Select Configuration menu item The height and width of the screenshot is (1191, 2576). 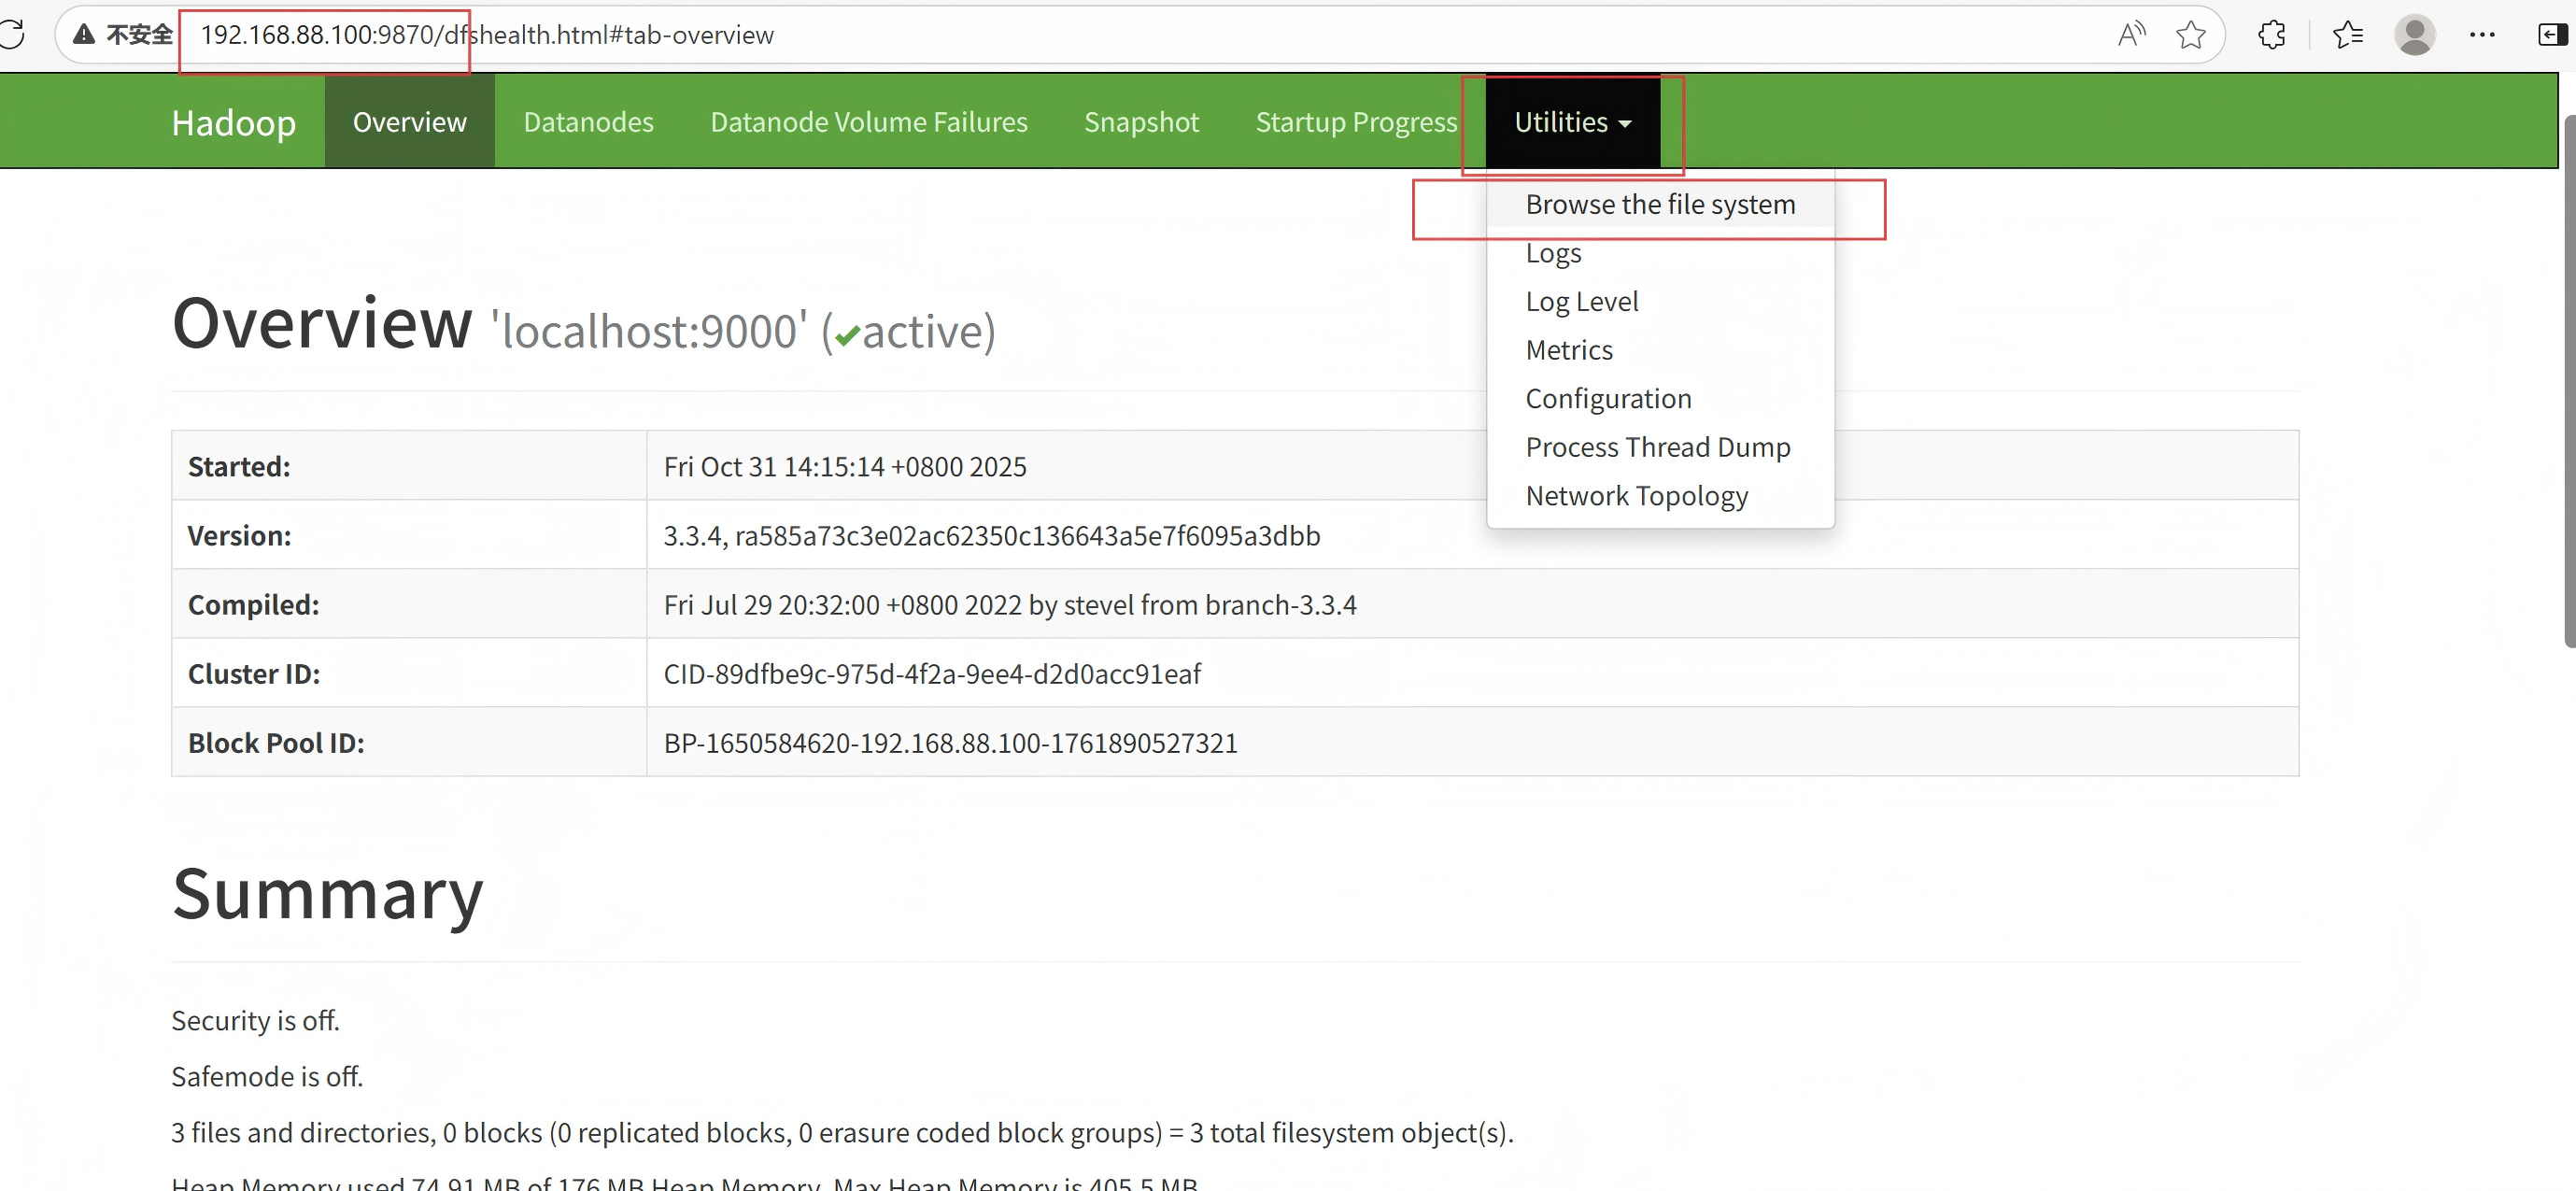click(1608, 399)
